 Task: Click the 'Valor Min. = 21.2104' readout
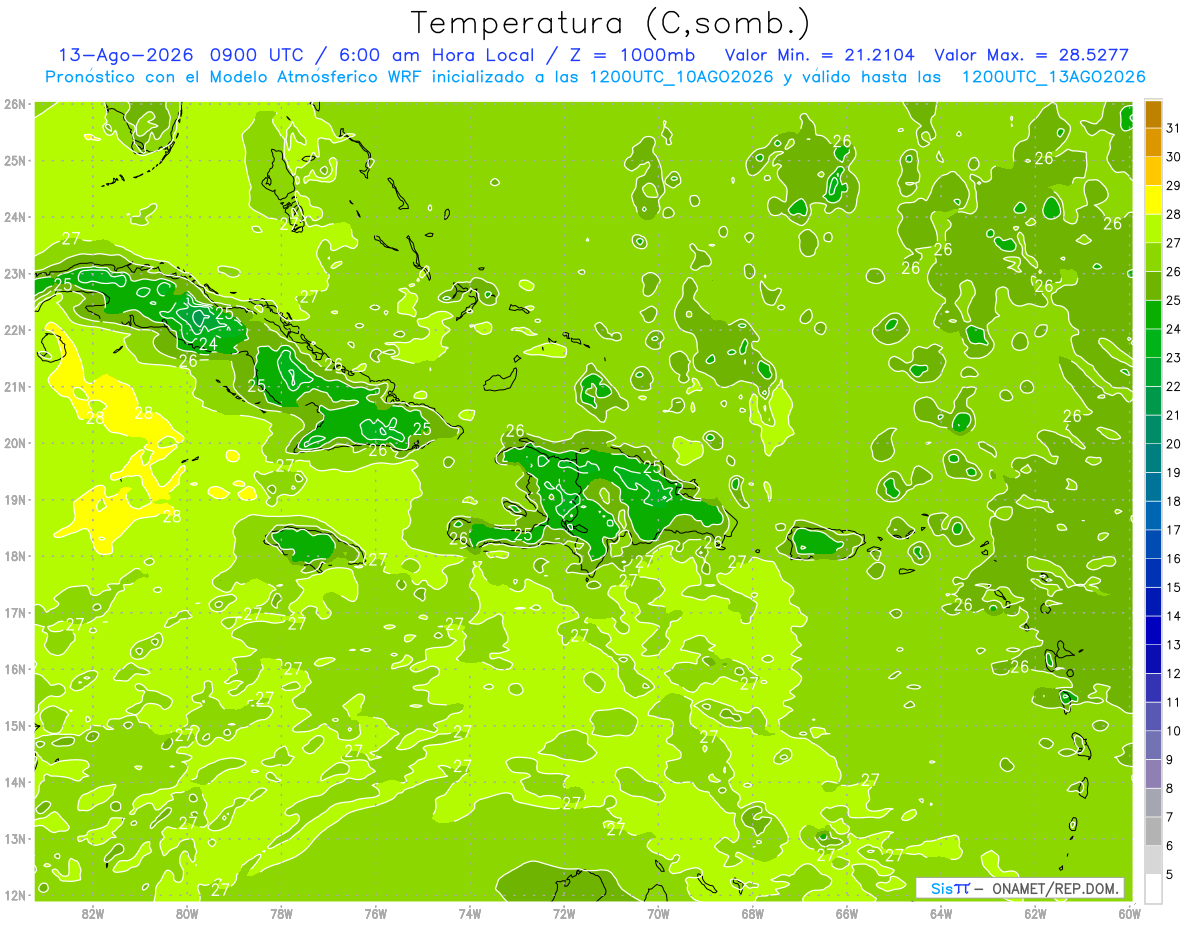point(820,55)
